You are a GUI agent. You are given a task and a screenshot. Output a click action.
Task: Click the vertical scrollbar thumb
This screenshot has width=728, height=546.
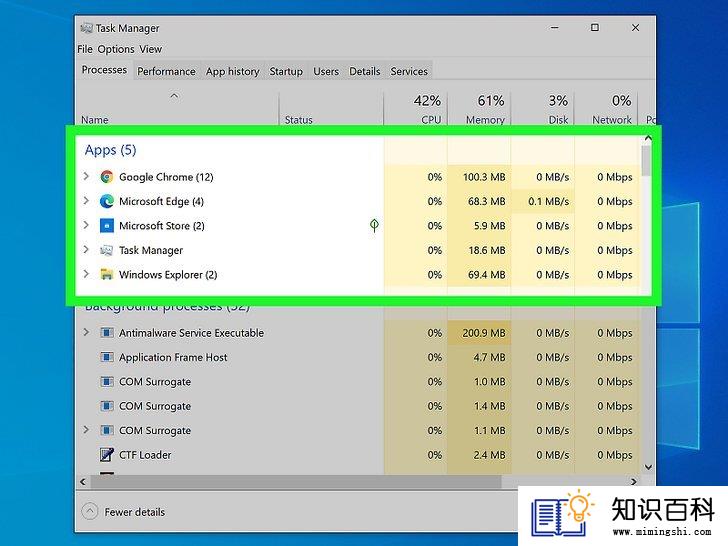(x=646, y=161)
